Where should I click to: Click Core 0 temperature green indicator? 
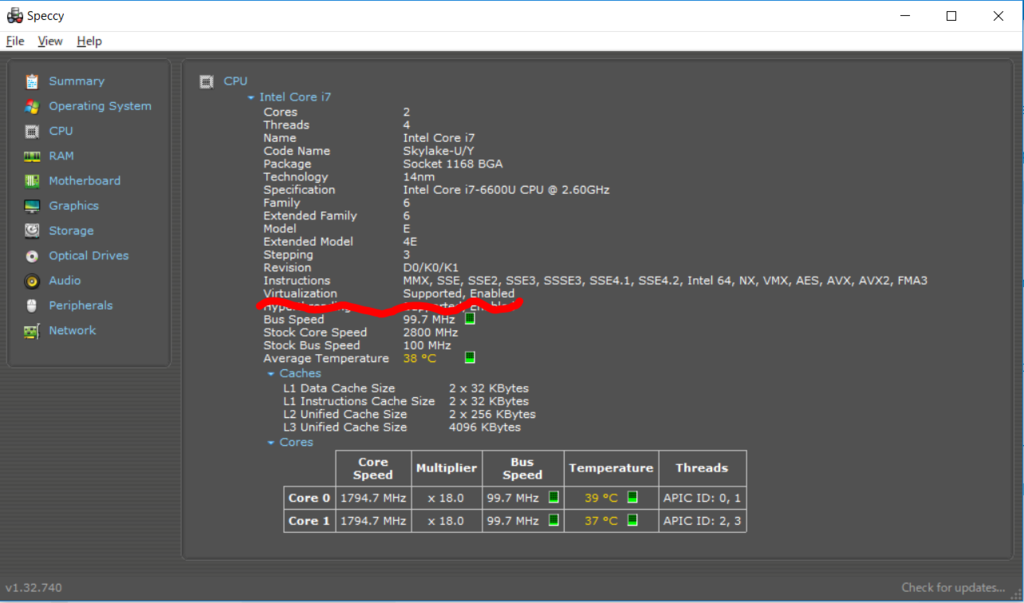(632, 497)
